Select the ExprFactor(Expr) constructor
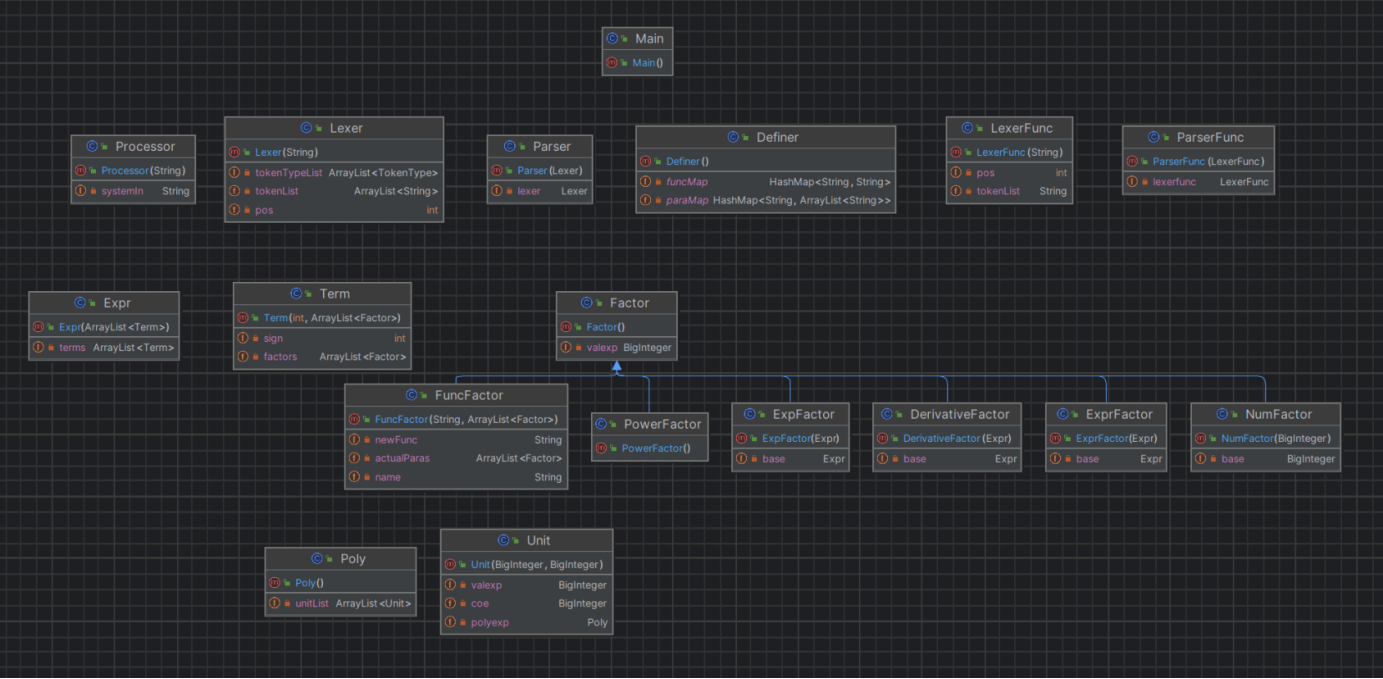The width and height of the screenshot is (1383, 679). pos(1106,438)
